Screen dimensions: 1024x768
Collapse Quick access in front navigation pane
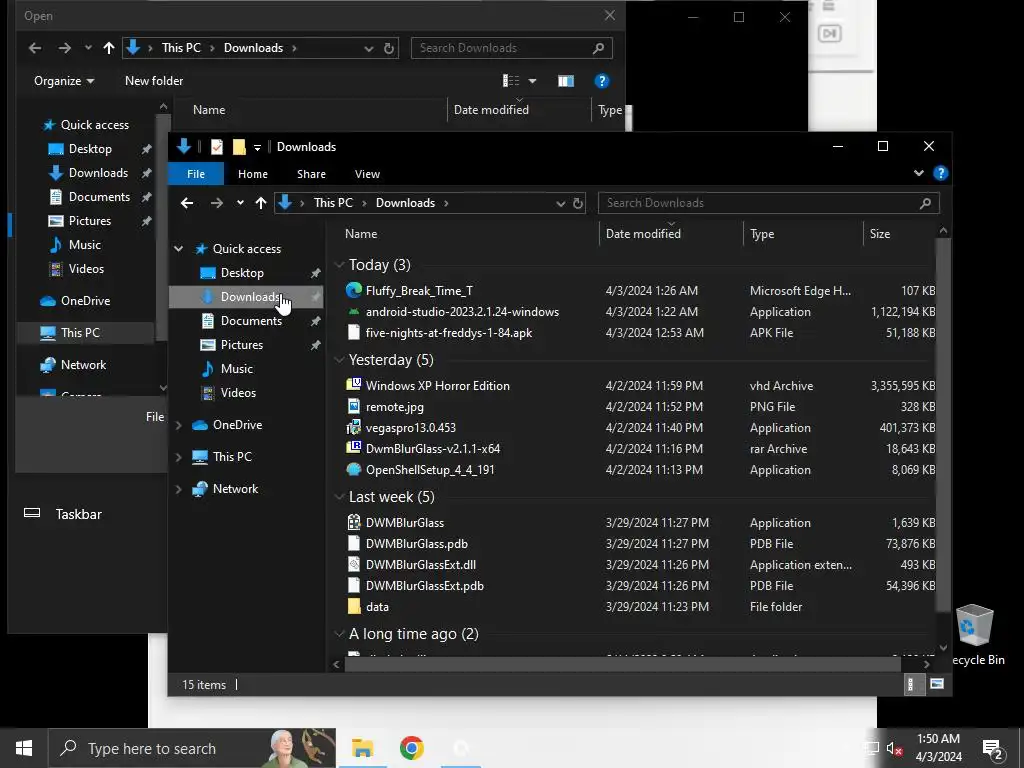[178, 249]
